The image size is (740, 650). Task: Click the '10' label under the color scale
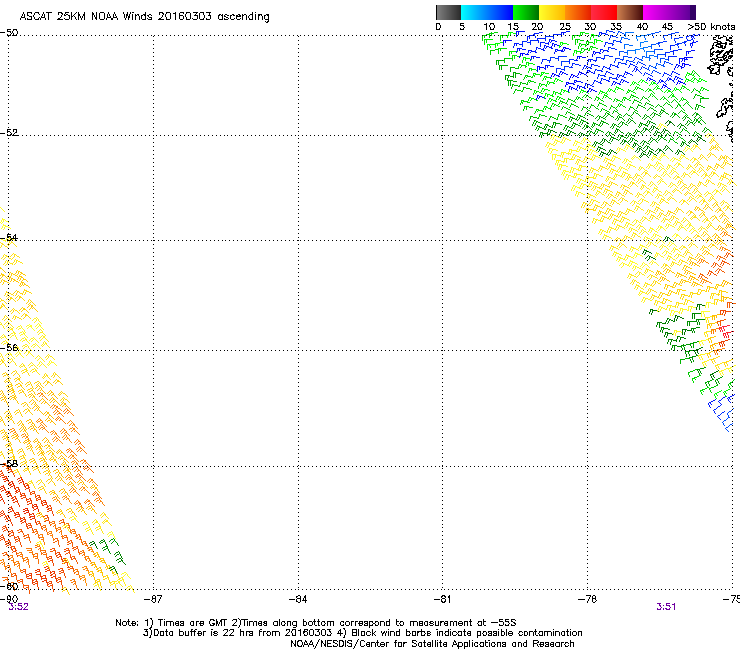pos(489,26)
